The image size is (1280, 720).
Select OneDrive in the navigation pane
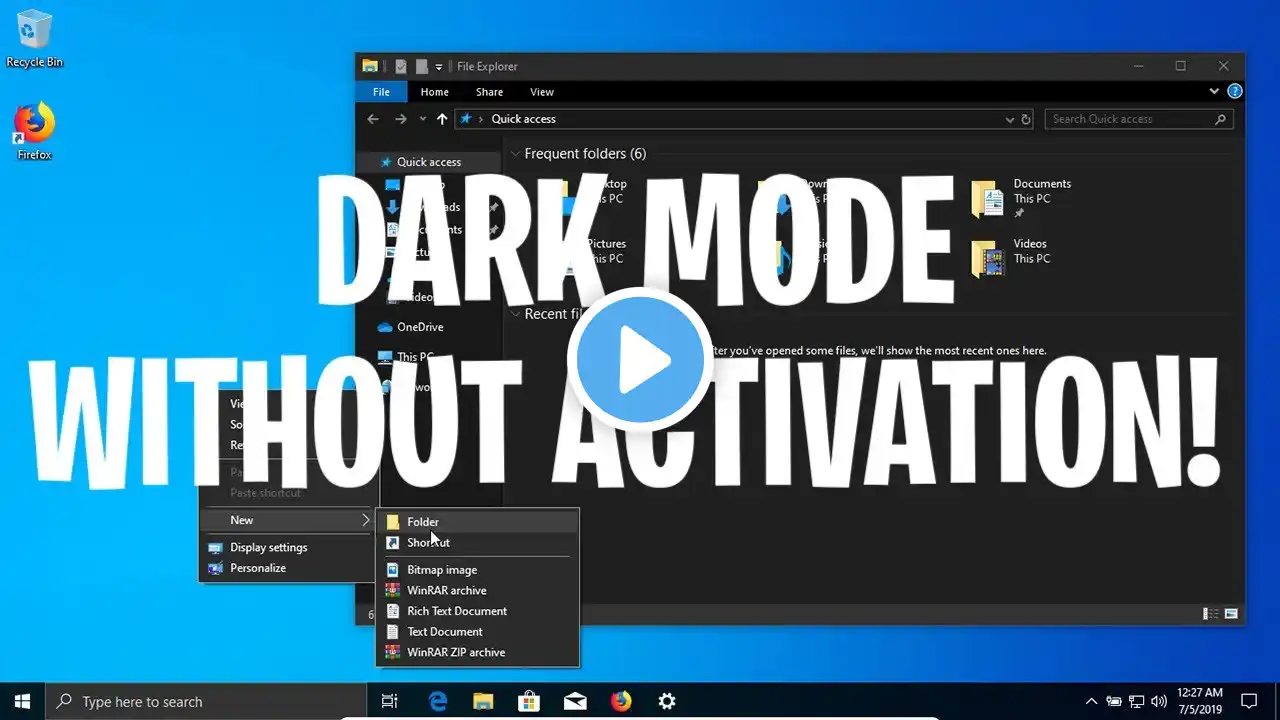coord(420,327)
